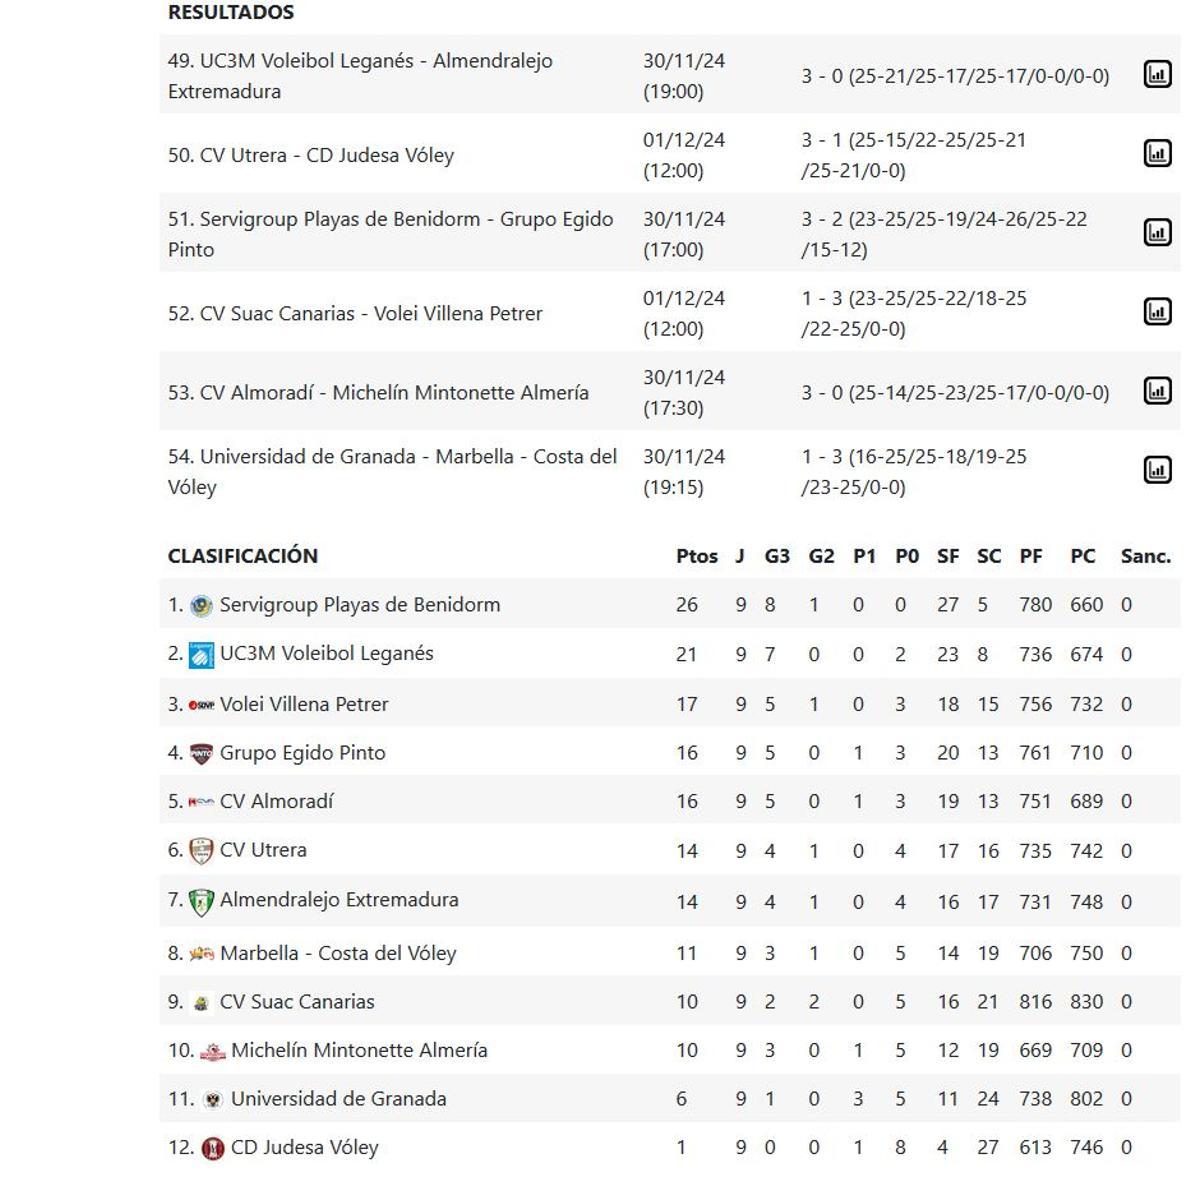View chart icon for CV Almoradí result
Image resolution: width=1200 pixels, height=1181 pixels.
(x=1157, y=390)
